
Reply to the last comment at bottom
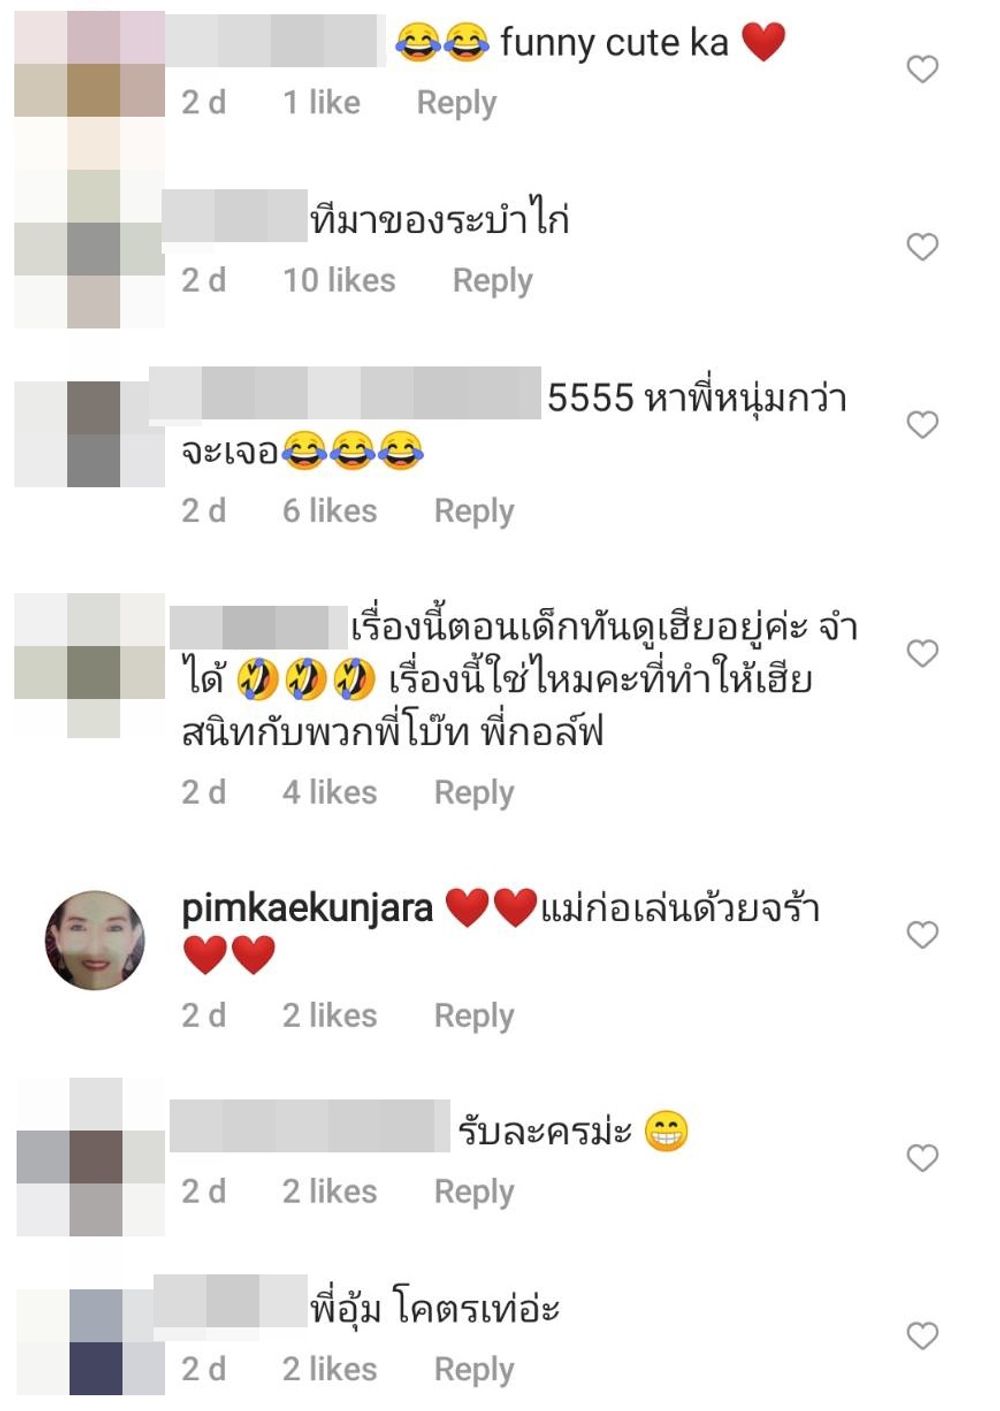tap(474, 1370)
